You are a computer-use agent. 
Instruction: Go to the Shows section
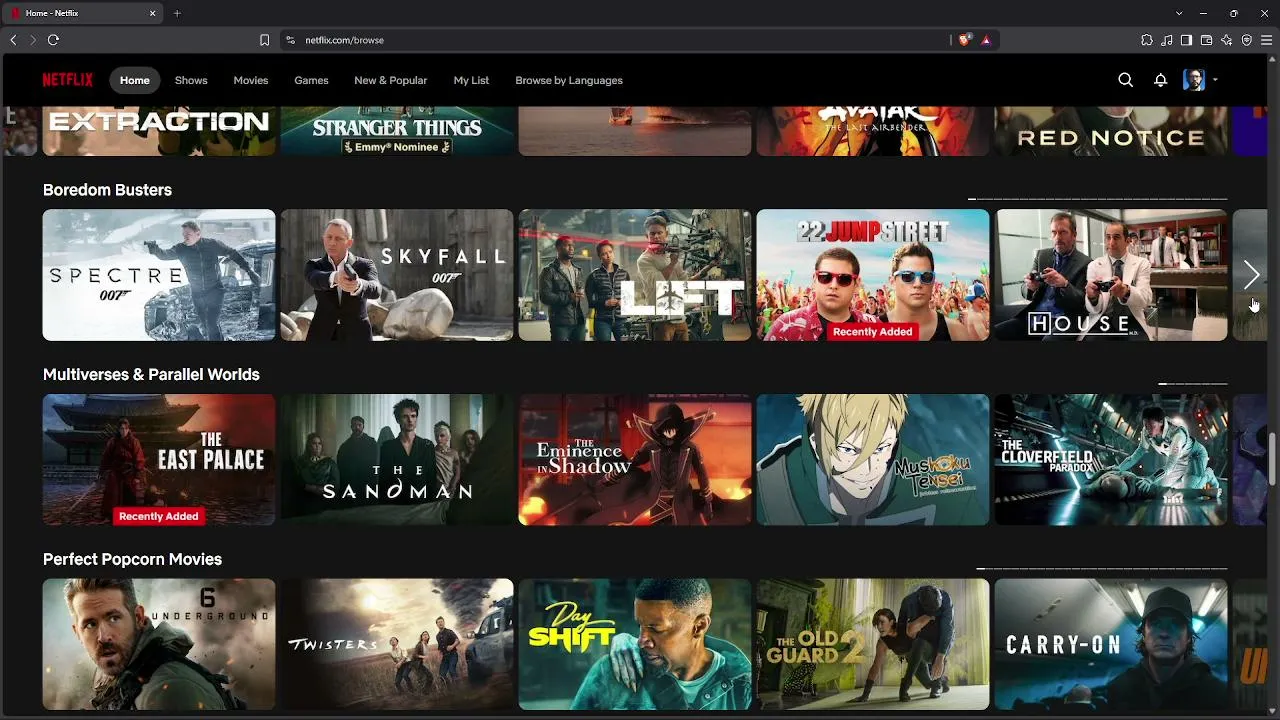[191, 80]
